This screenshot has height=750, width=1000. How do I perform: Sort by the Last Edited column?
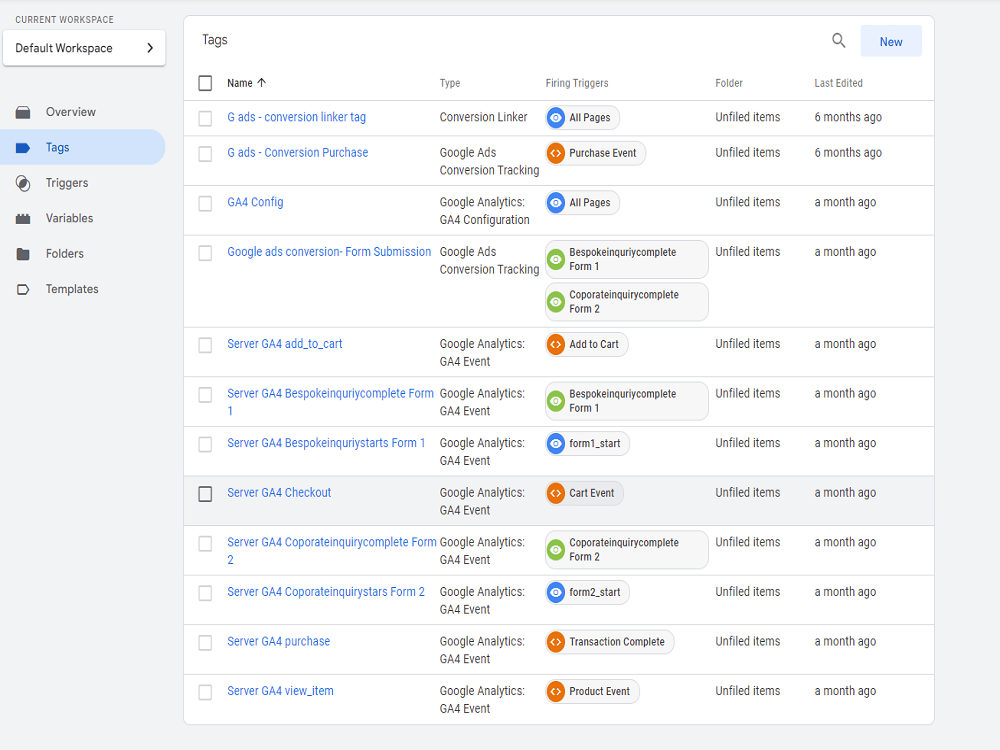pyautogui.click(x=838, y=83)
